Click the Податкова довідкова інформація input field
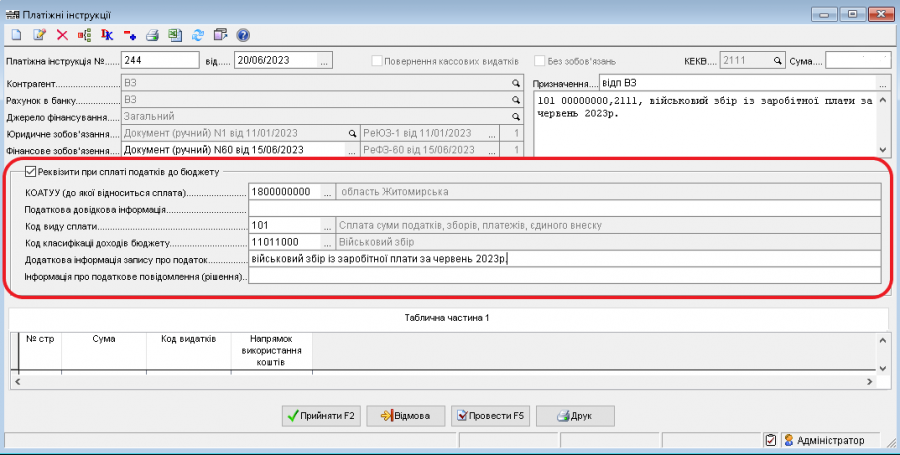Image resolution: width=900 pixels, height=455 pixels. pyautogui.click(x=564, y=208)
